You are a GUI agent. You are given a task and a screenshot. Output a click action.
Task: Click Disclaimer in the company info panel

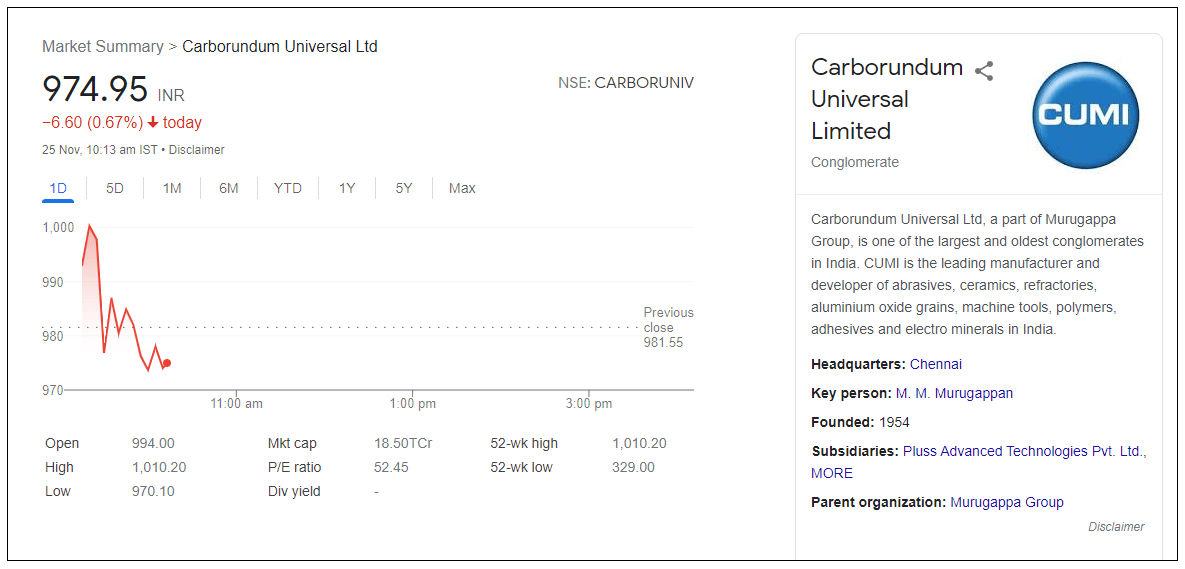[1116, 527]
